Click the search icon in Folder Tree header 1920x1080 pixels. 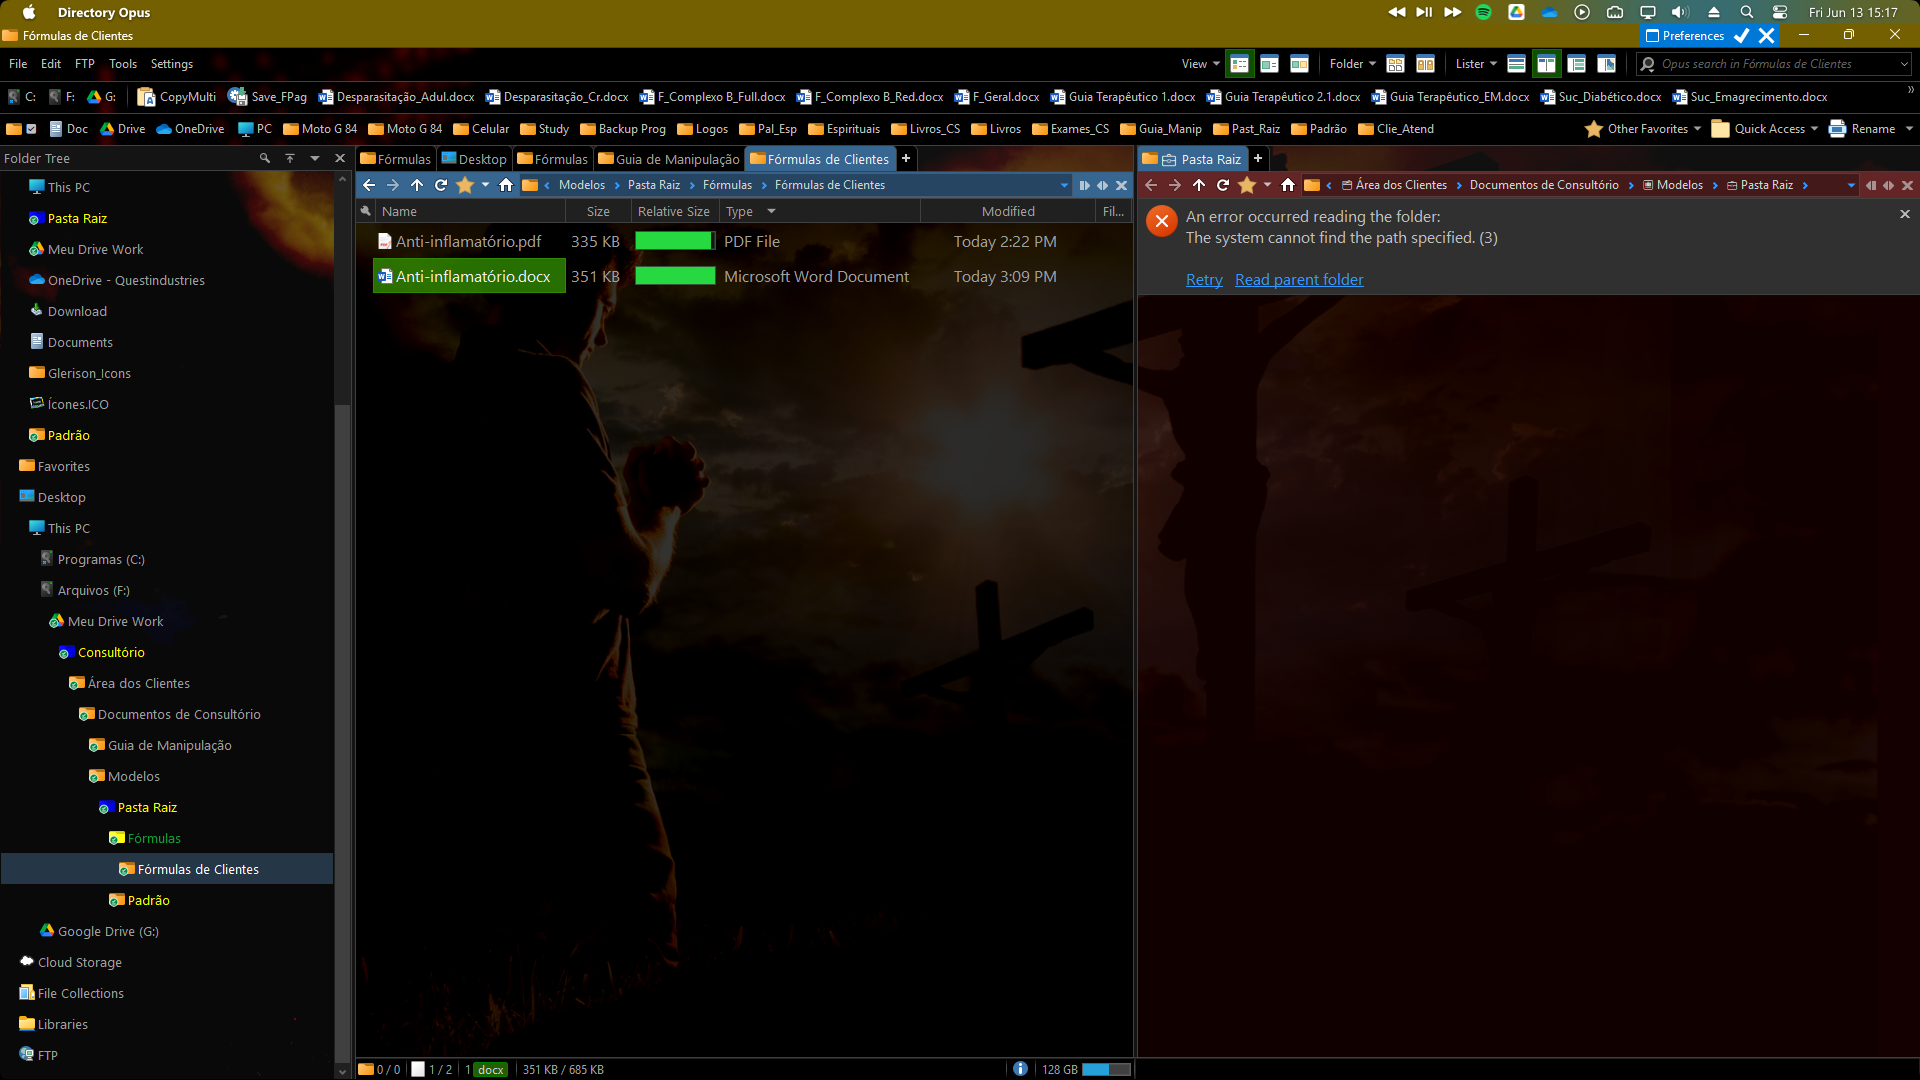point(265,158)
